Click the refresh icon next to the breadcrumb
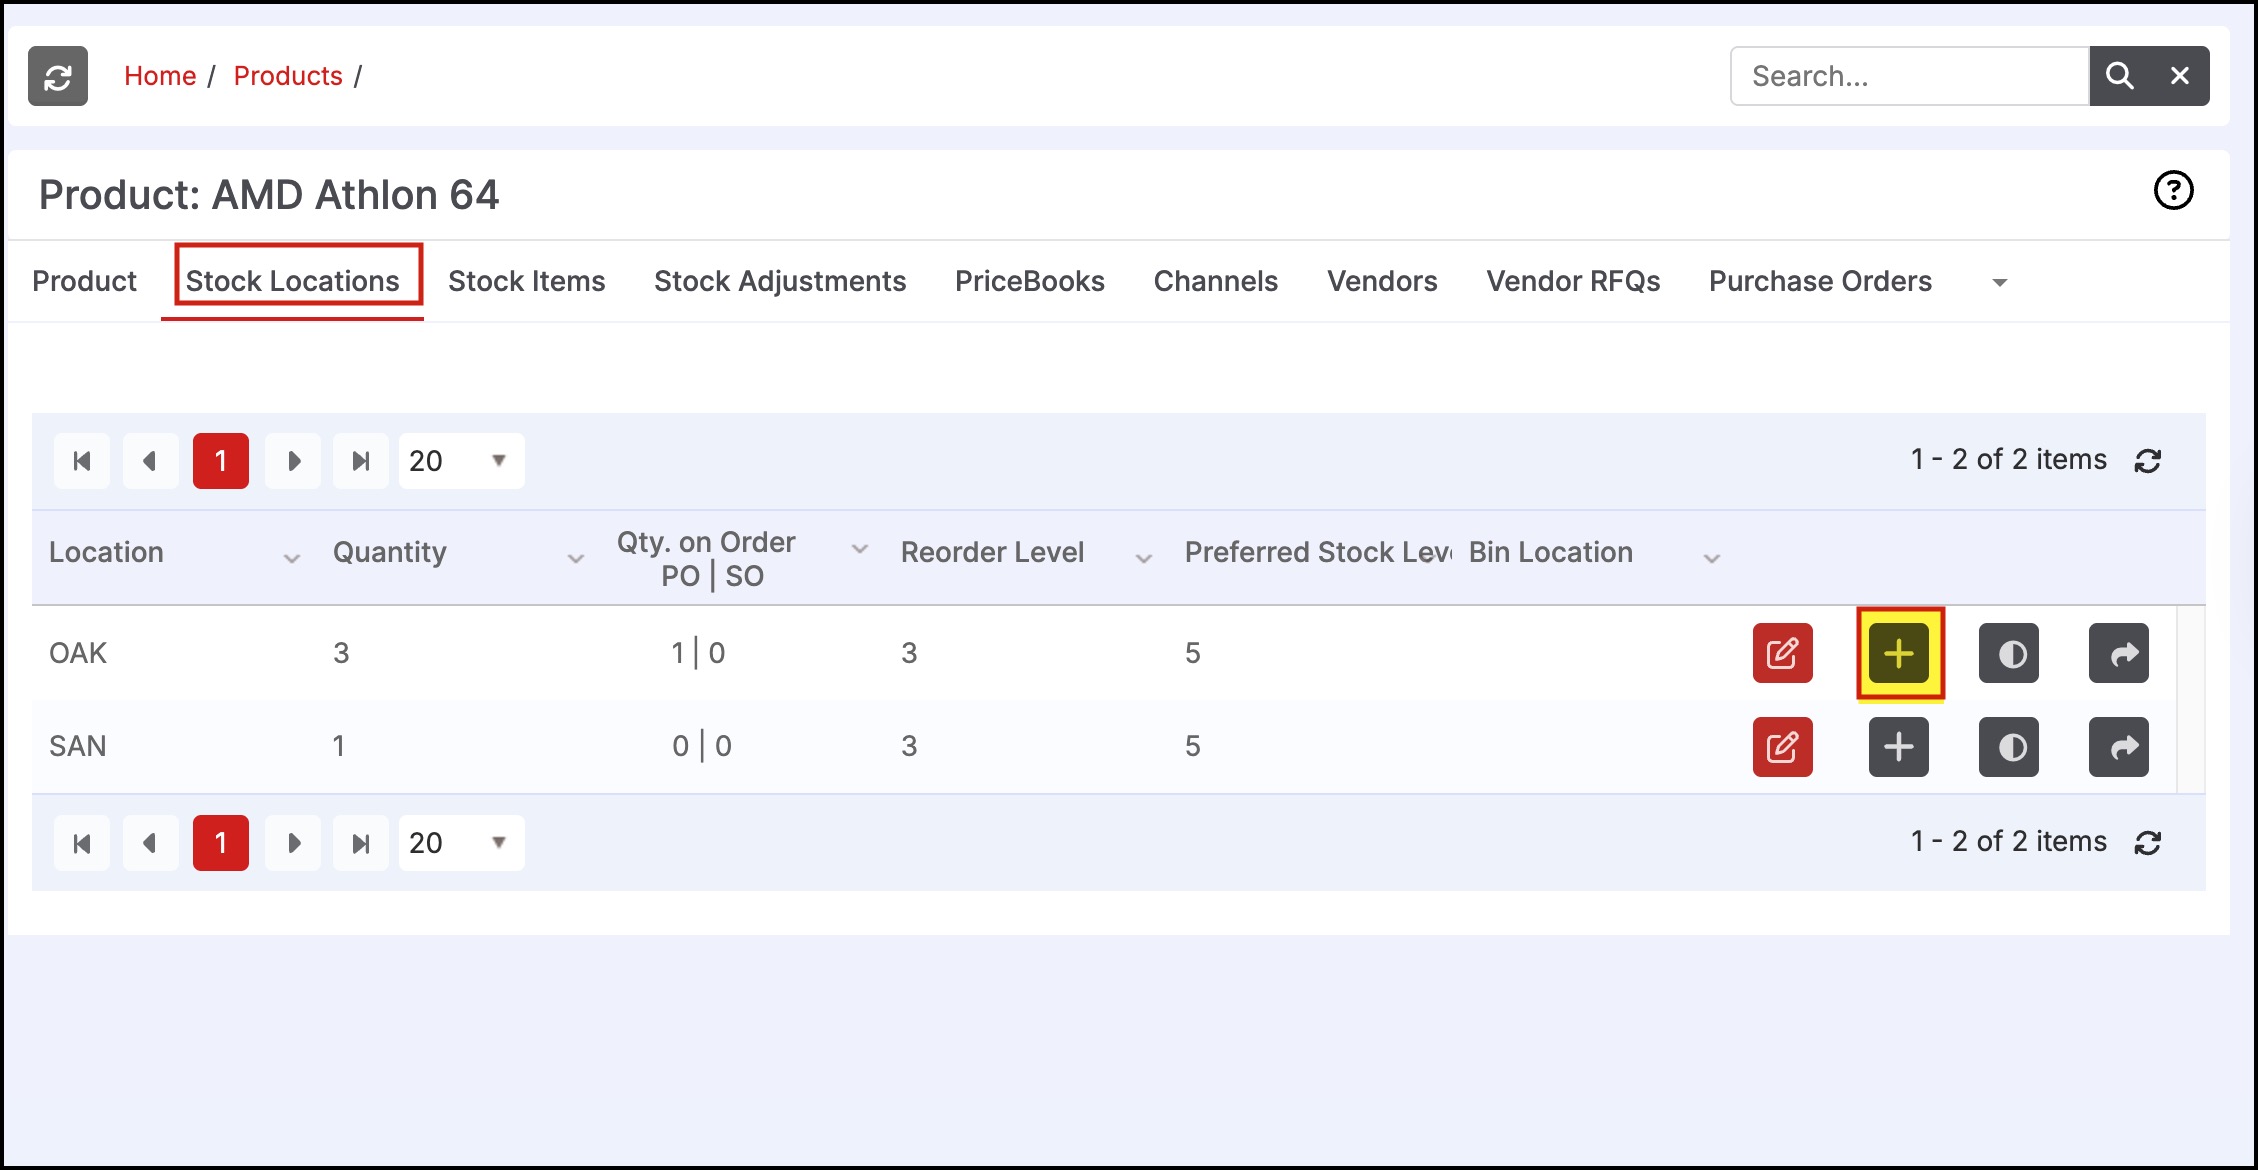Viewport: 2258px width, 1170px height. (x=58, y=76)
